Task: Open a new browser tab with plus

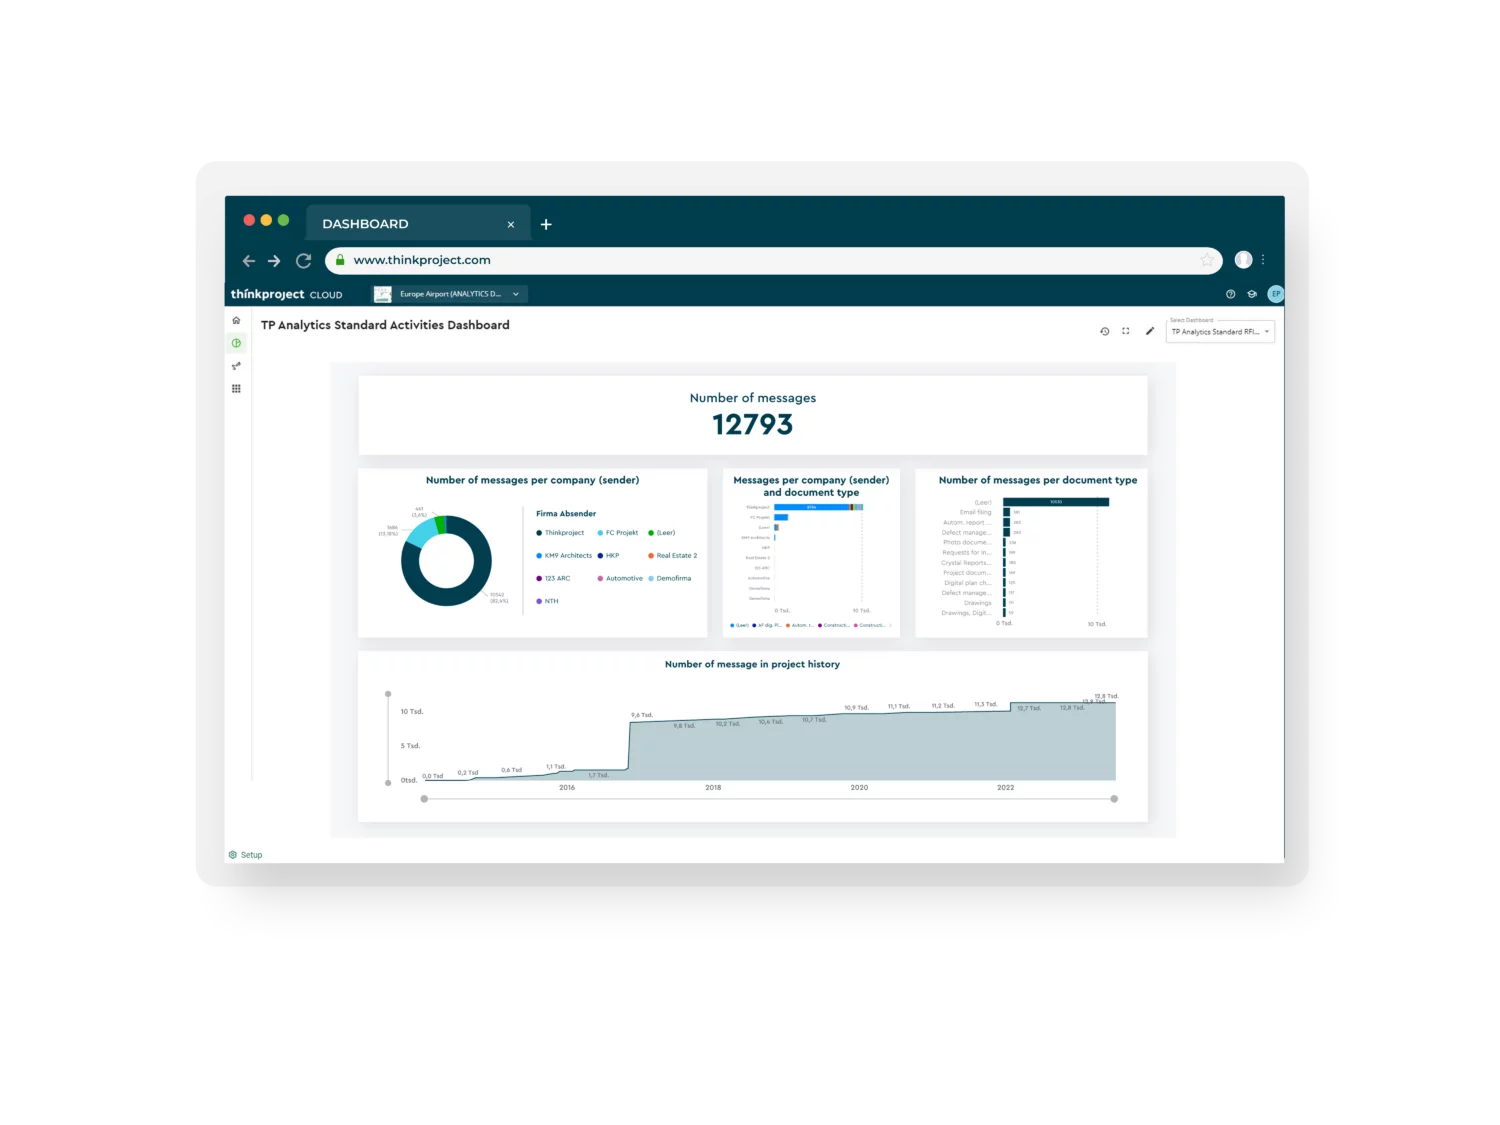Action: coord(546,225)
